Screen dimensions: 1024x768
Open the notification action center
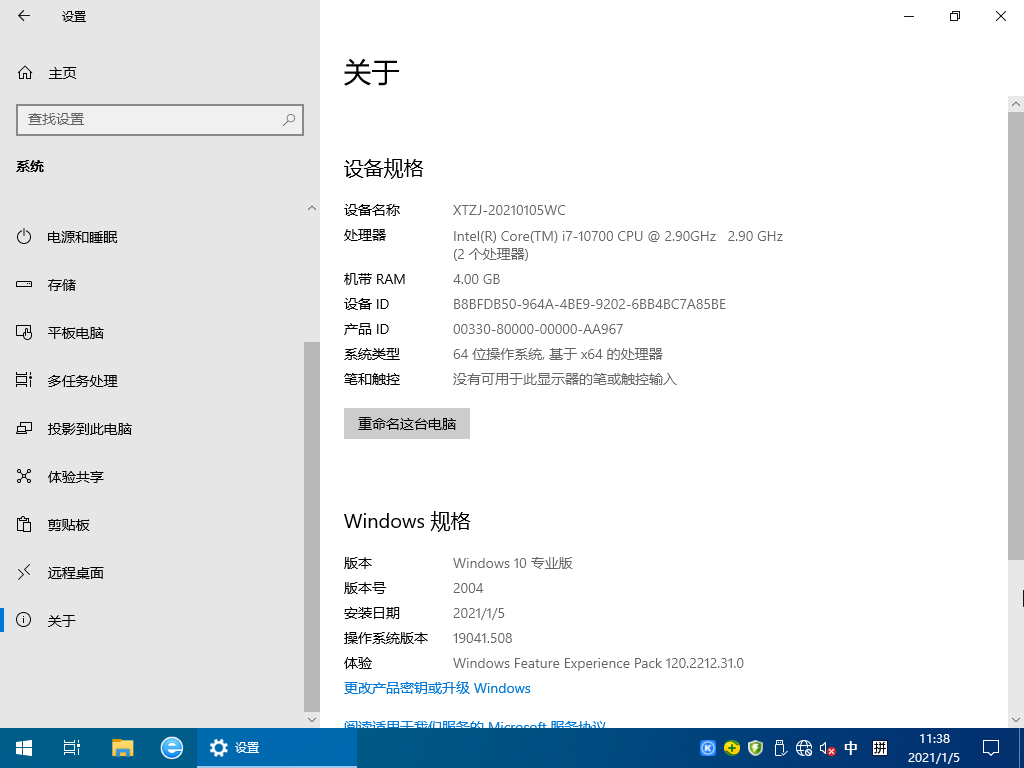[991, 748]
